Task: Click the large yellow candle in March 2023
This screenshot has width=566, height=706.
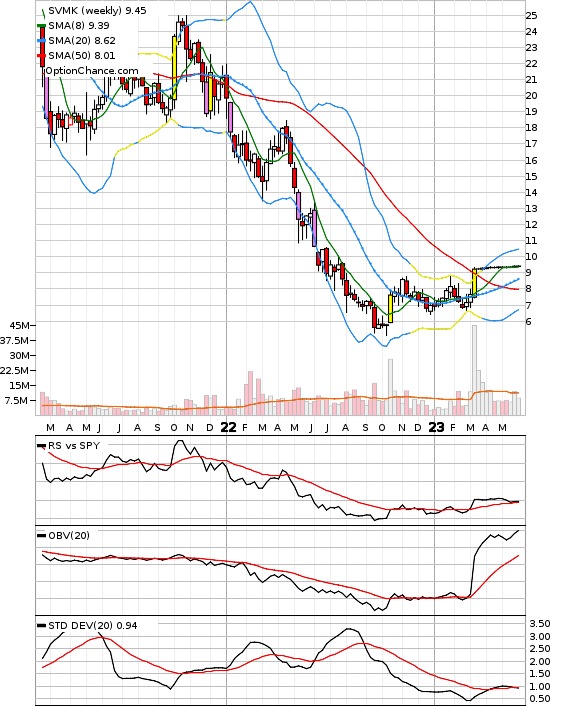Action: pyautogui.click(x=474, y=282)
